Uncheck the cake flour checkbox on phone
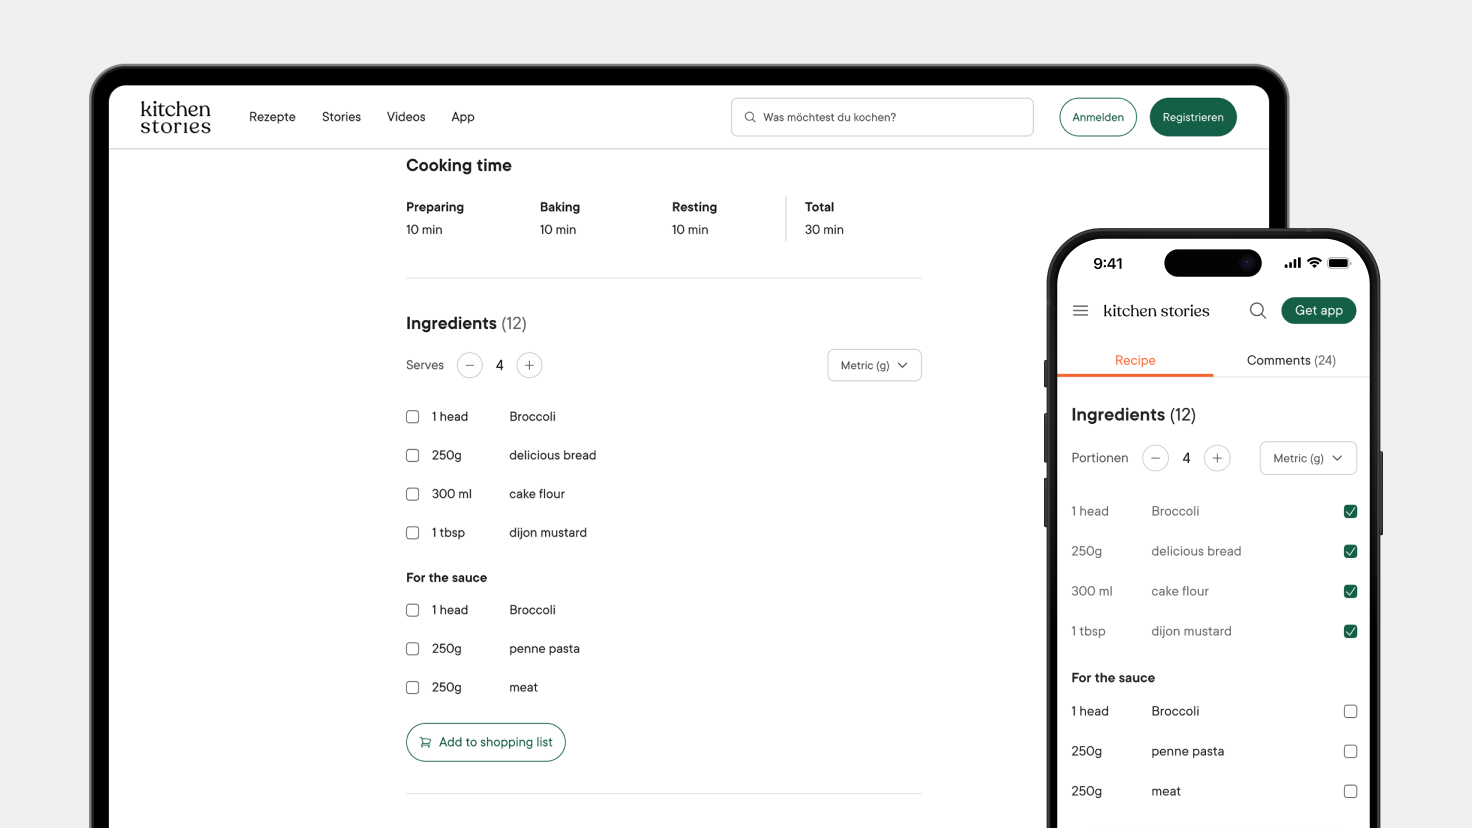Screen dimensions: 1472x828 pyautogui.click(x=1350, y=592)
